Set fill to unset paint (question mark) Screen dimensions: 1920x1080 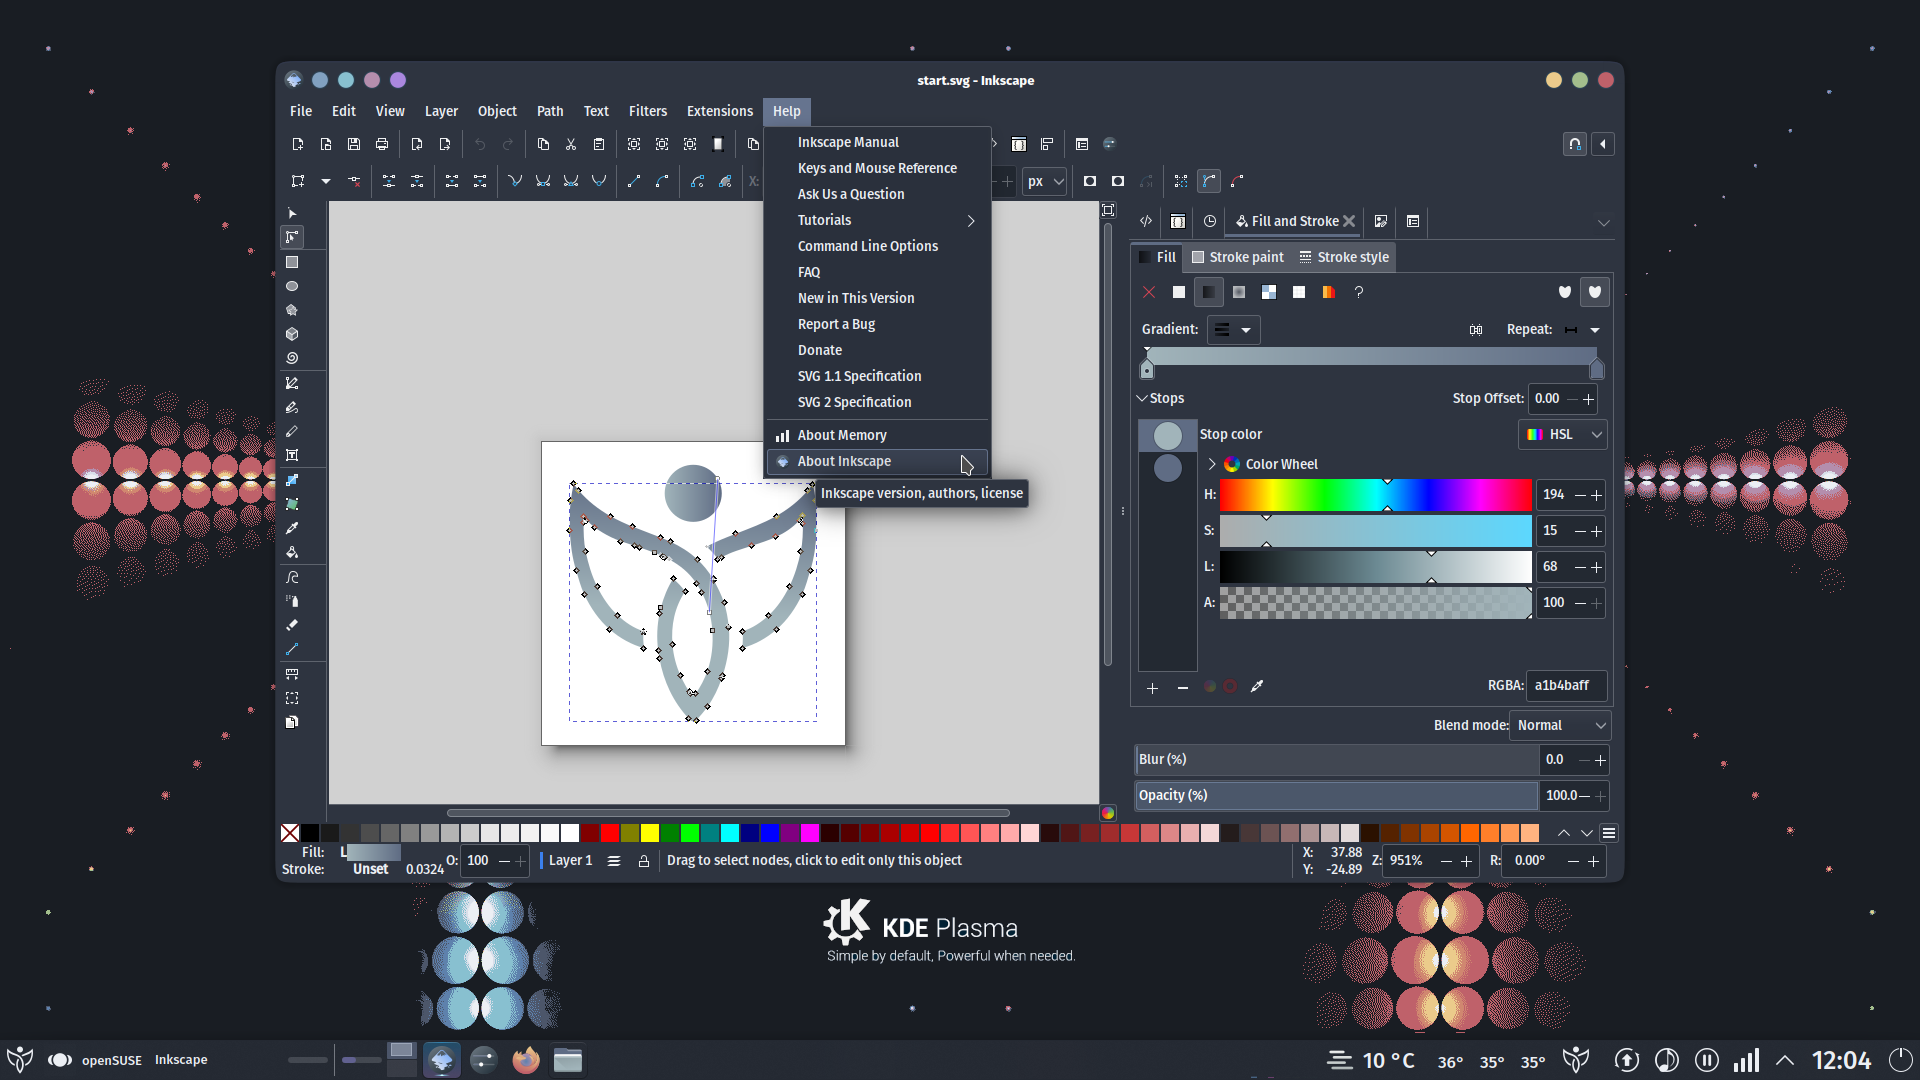[1359, 292]
